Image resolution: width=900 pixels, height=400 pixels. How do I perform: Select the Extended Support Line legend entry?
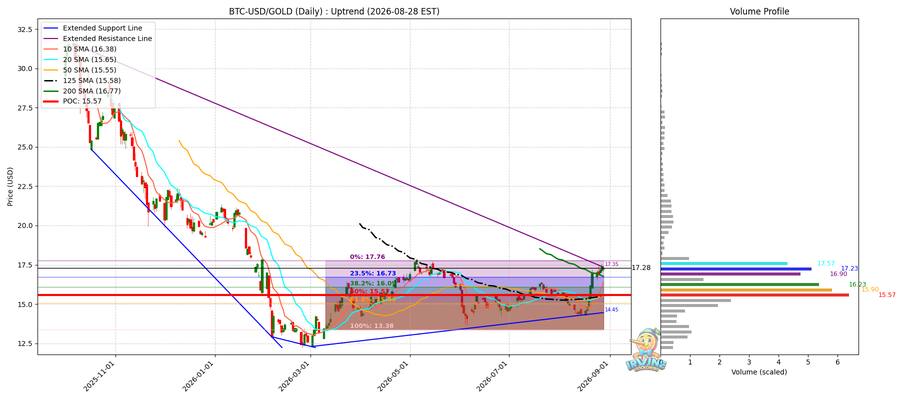92,28
